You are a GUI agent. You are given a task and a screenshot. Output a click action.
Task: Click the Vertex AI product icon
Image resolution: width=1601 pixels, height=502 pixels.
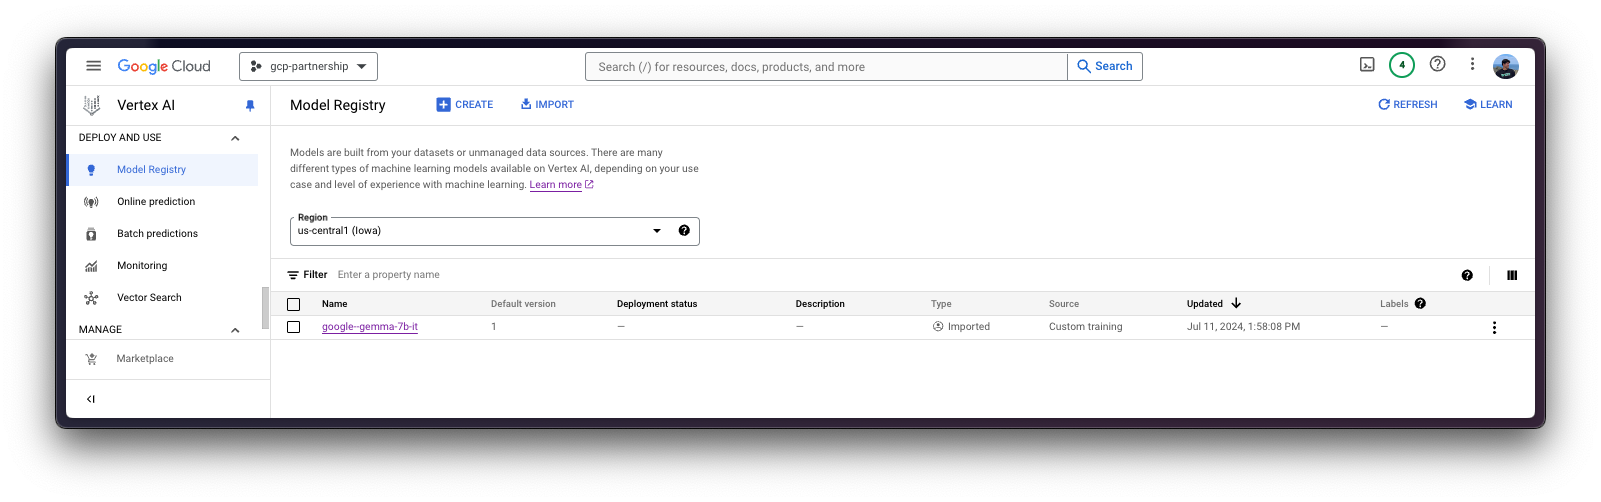coord(92,105)
